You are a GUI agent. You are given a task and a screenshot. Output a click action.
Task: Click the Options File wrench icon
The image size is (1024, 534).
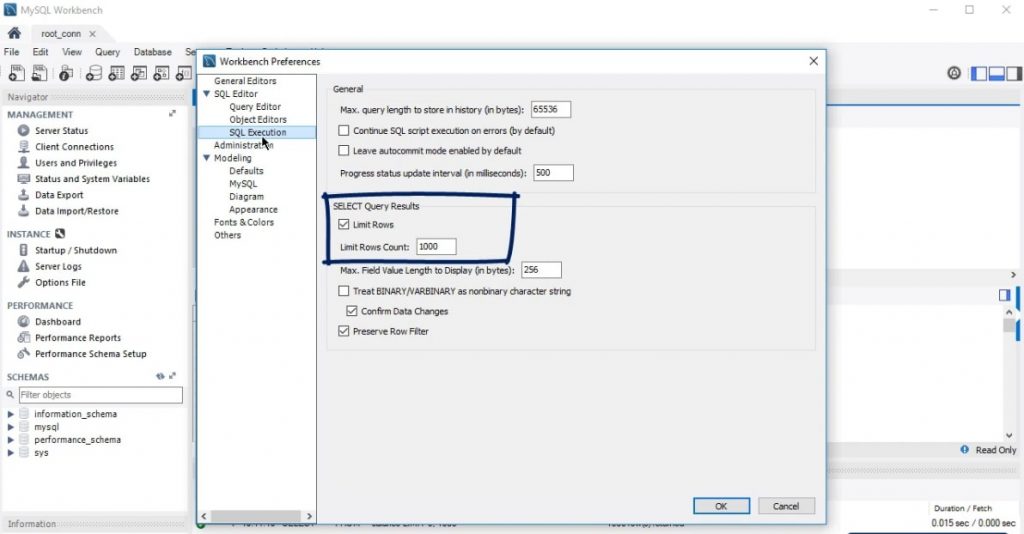(24, 283)
